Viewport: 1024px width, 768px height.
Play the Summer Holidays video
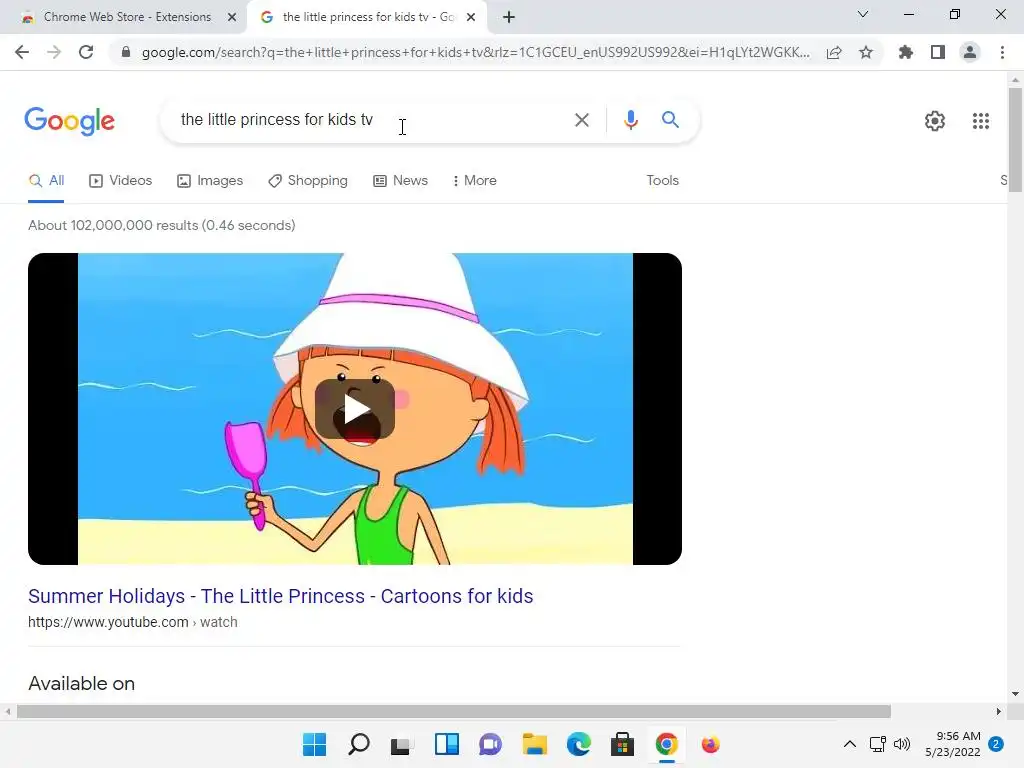pos(355,409)
